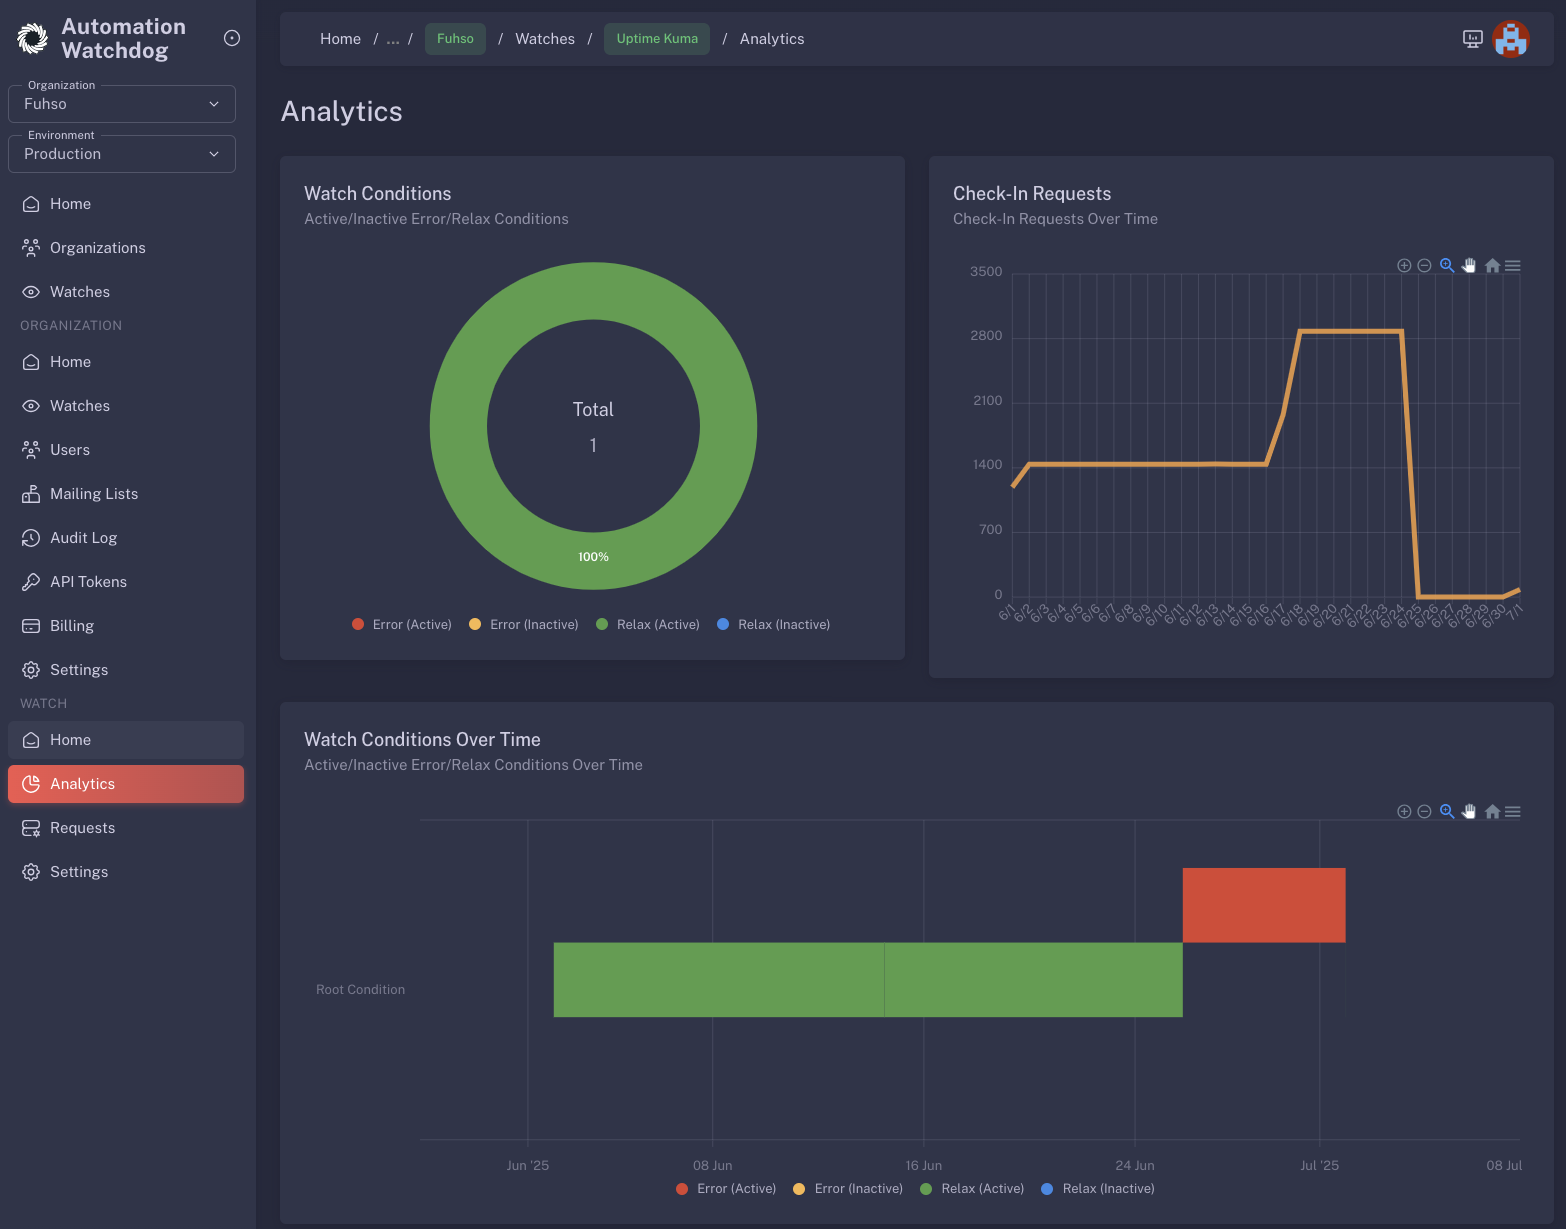Open hamburger menu on Watch Conditions Over Time chart
Image resolution: width=1566 pixels, height=1229 pixels.
pos(1513,812)
